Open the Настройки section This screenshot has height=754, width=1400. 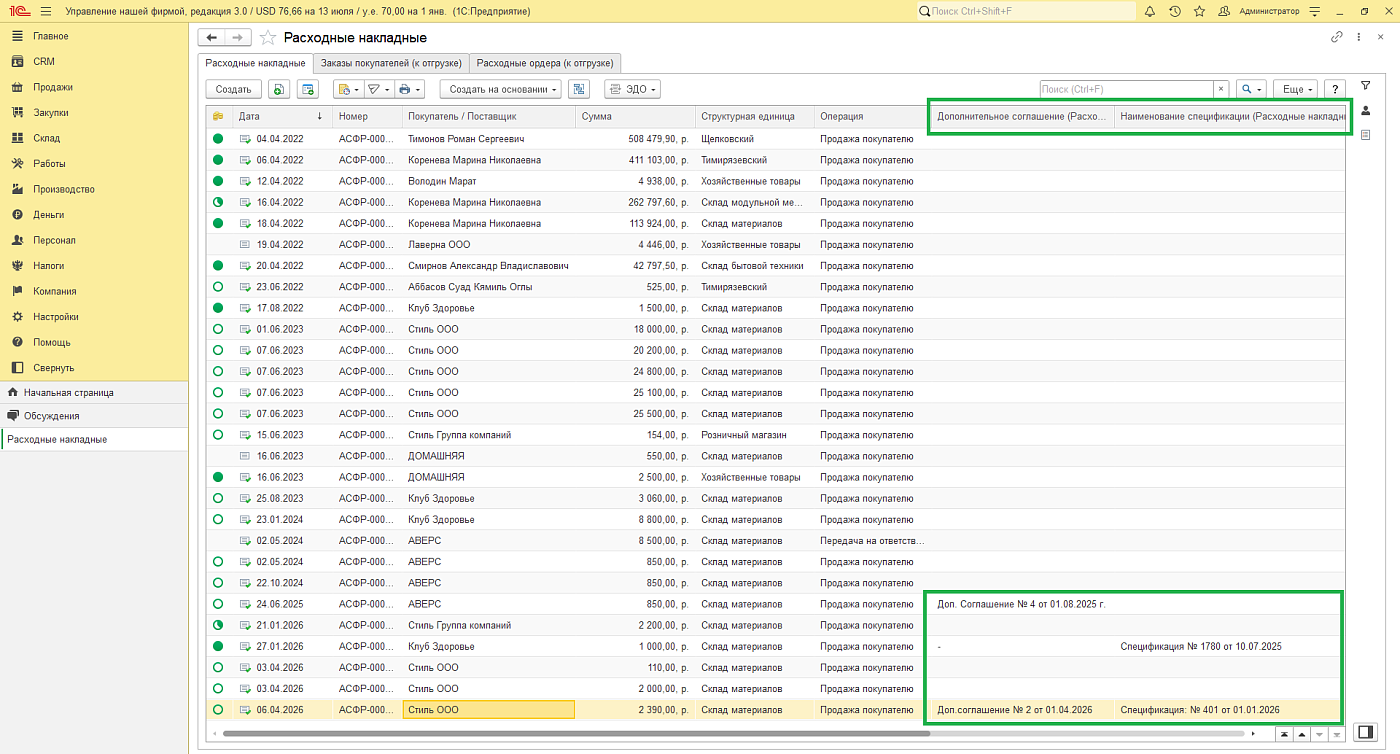(56, 317)
